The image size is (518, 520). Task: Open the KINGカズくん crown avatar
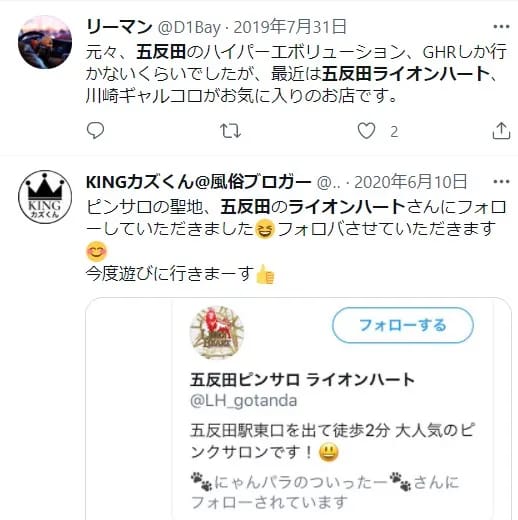45,197
